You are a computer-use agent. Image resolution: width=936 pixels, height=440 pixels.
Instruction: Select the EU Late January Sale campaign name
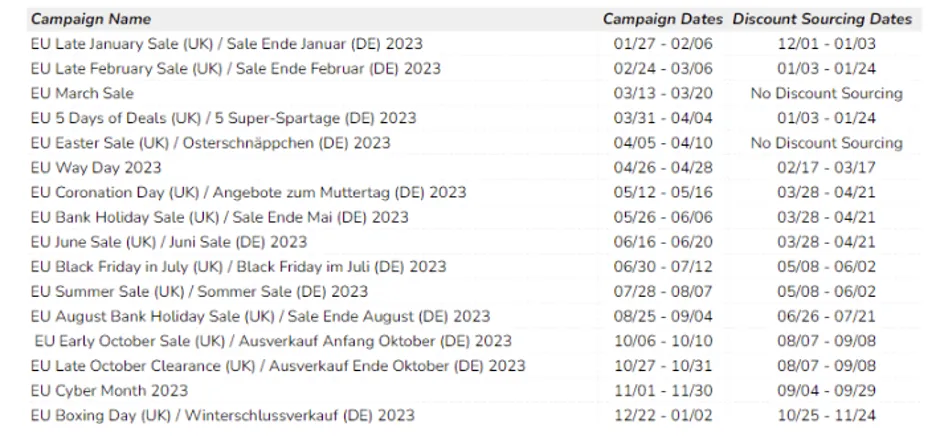(226, 44)
